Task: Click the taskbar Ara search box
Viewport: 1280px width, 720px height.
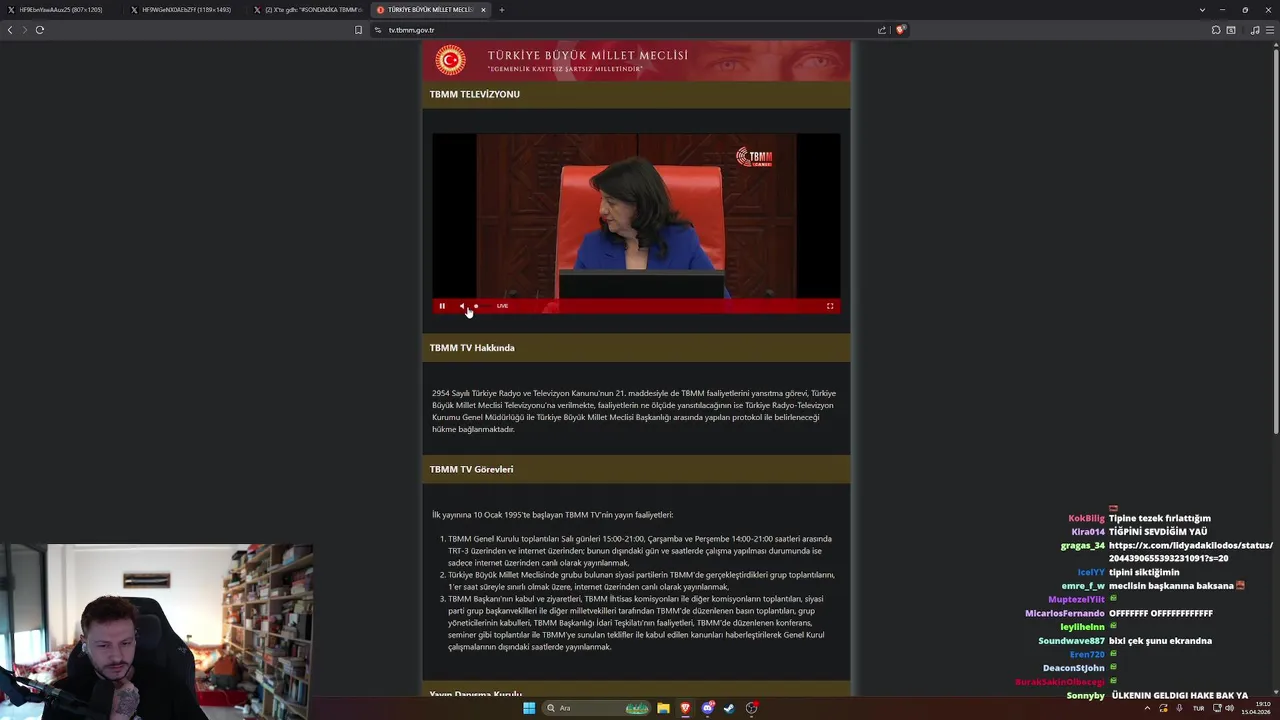Action: [x=597, y=708]
